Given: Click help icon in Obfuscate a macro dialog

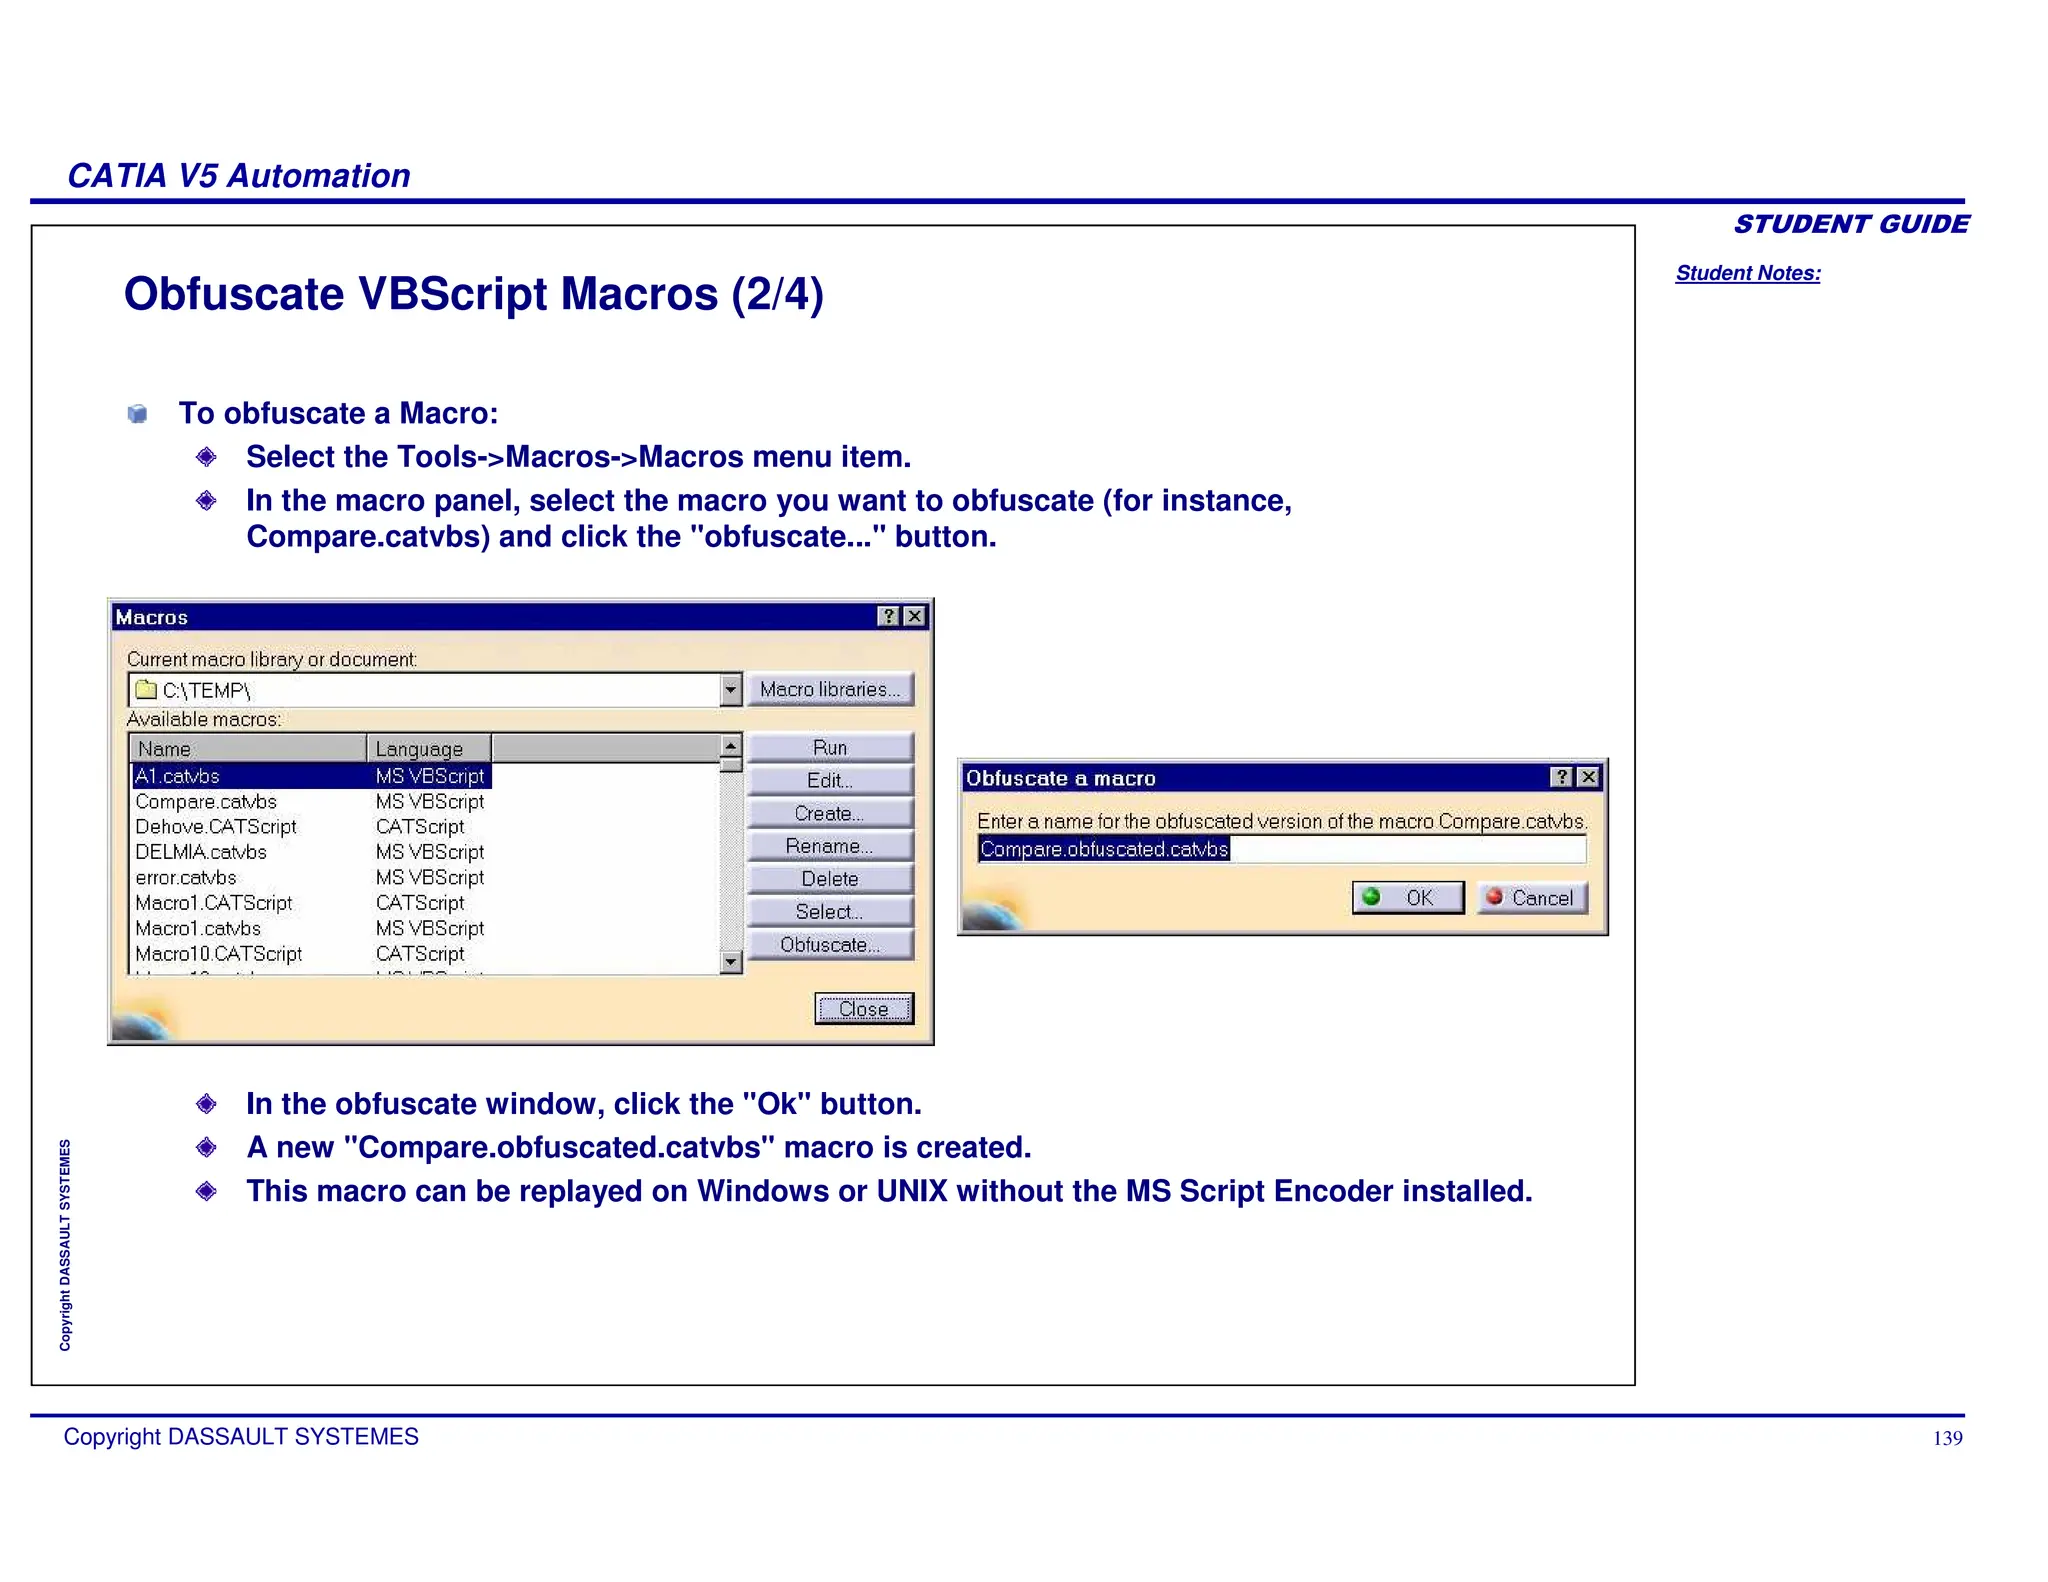Looking at the screenshot, I should coord(1562,777).
